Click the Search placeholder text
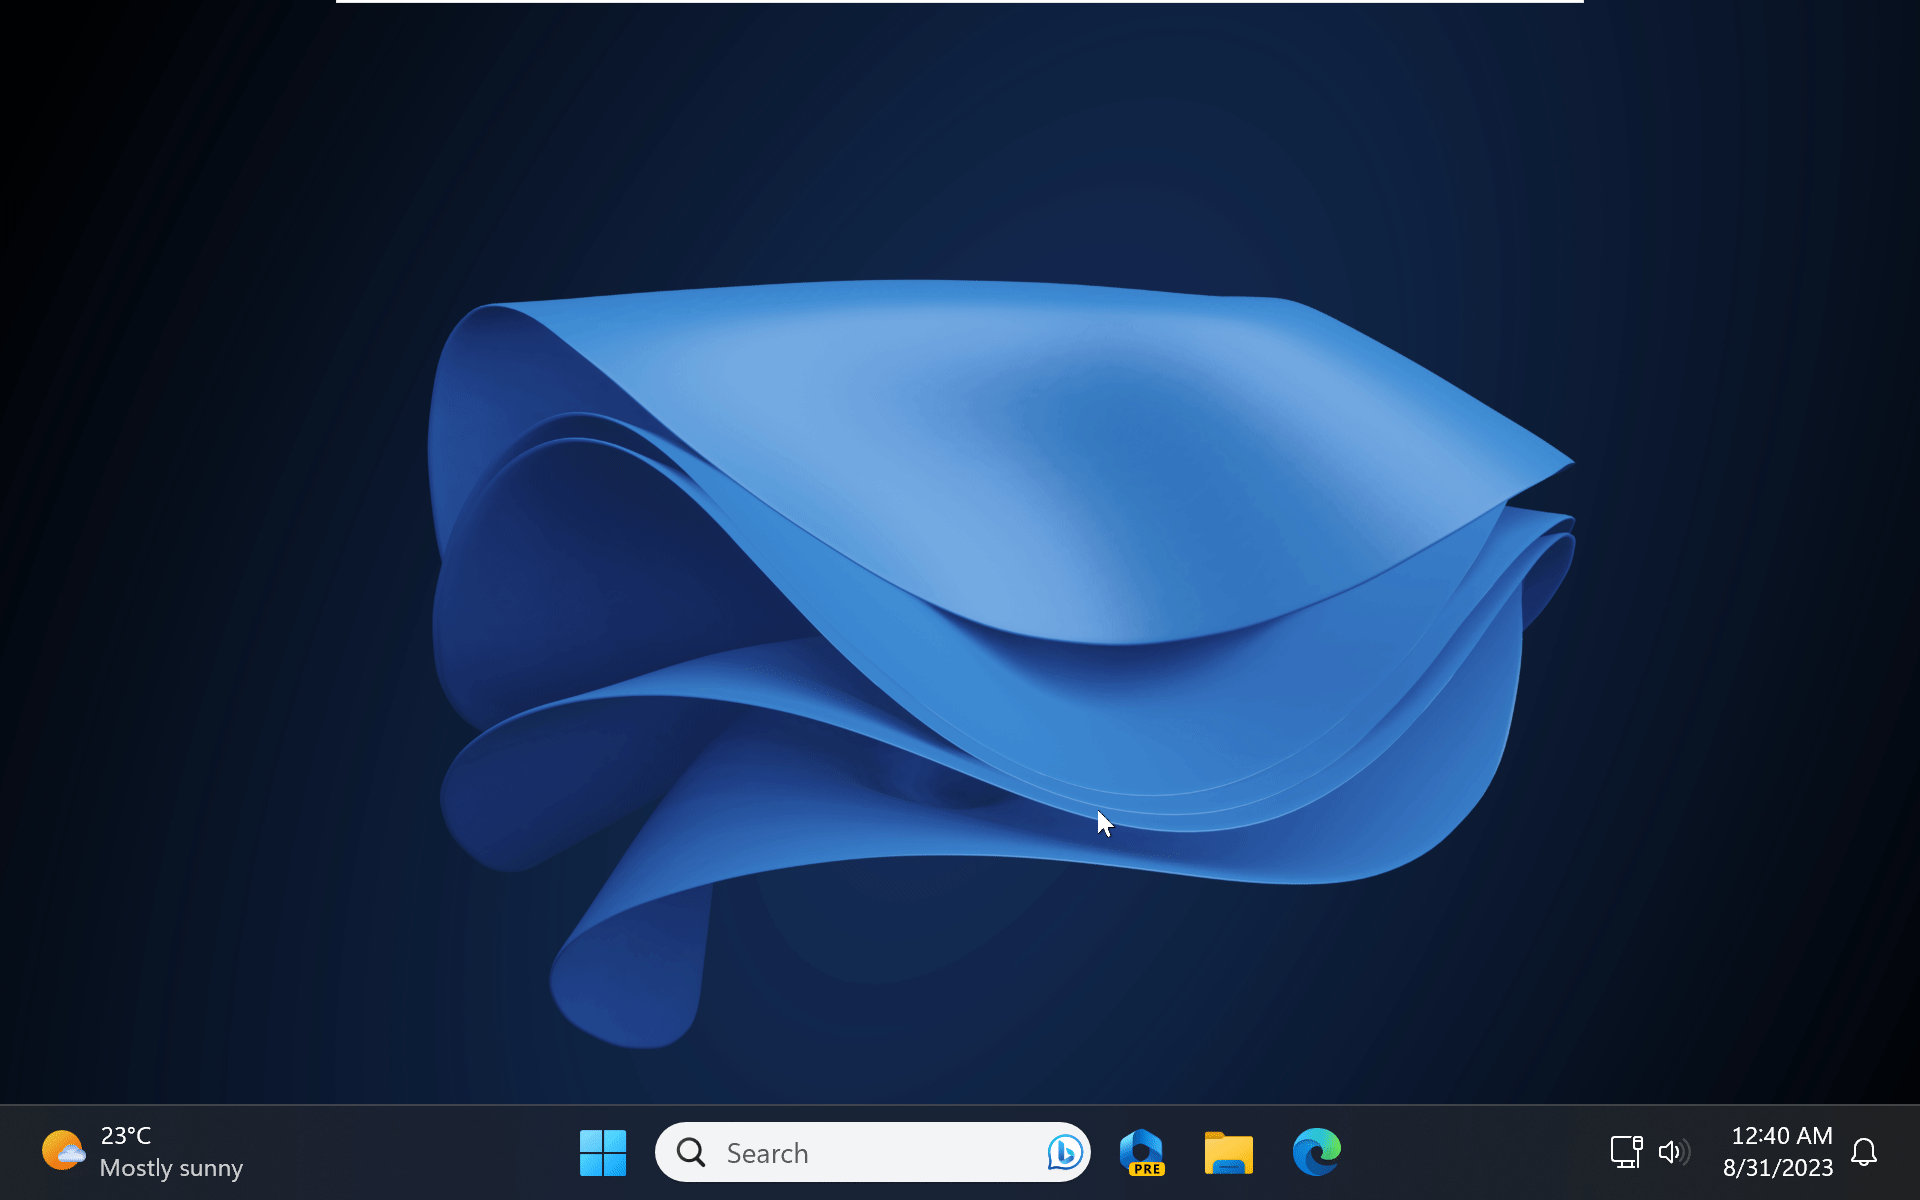This screenshot has width=1920, height=1200. [768, 1152]
